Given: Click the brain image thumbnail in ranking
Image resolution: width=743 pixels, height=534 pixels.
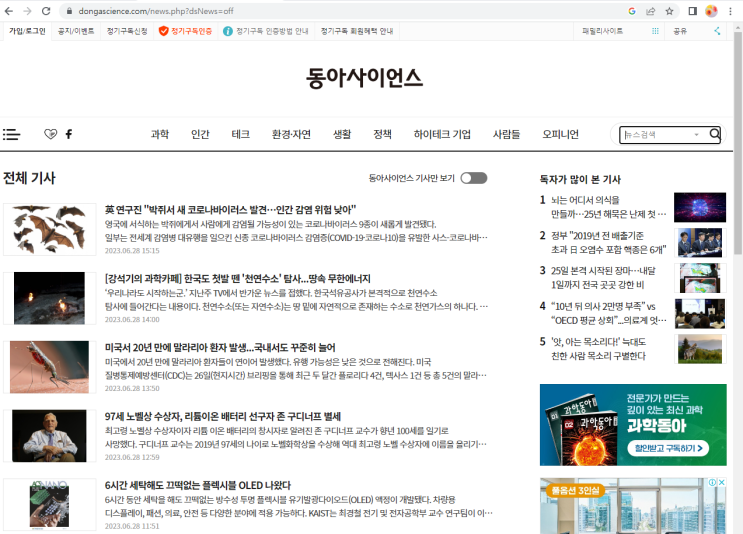Looking at the screenshot, I should [x=700, y=207].
